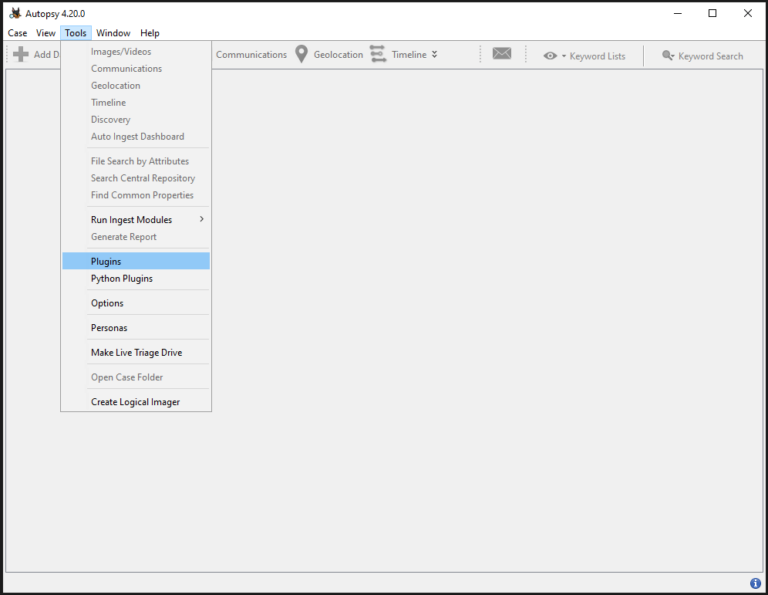Click the Keyword Search key icon
Image resolution: width=768 pixels, height=595 pixels.
[668, 56]
